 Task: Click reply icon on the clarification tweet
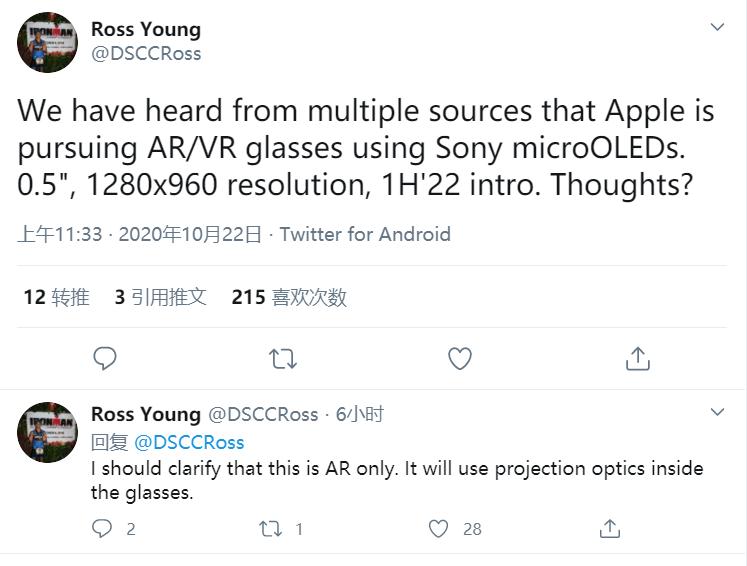103,528
